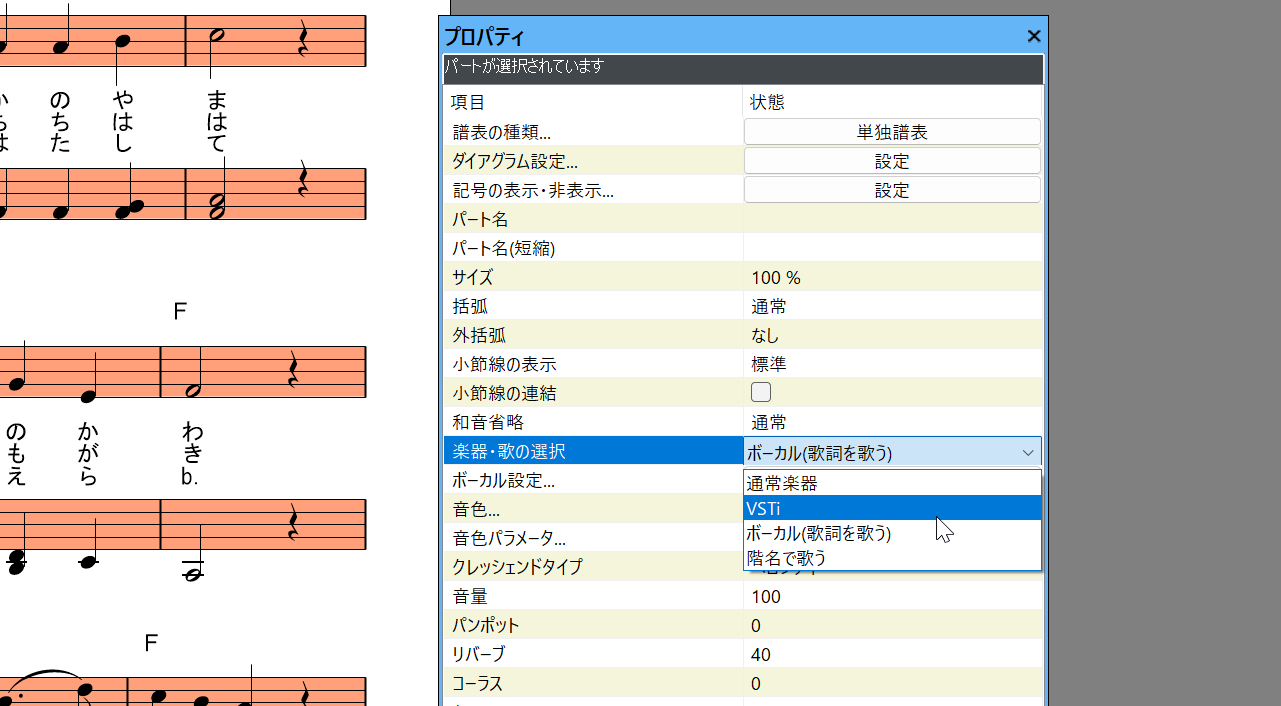Viewport: 1281px width, 706px height.
Task: Change the 小節線の表示 value 標準
Action: [891, 365]
